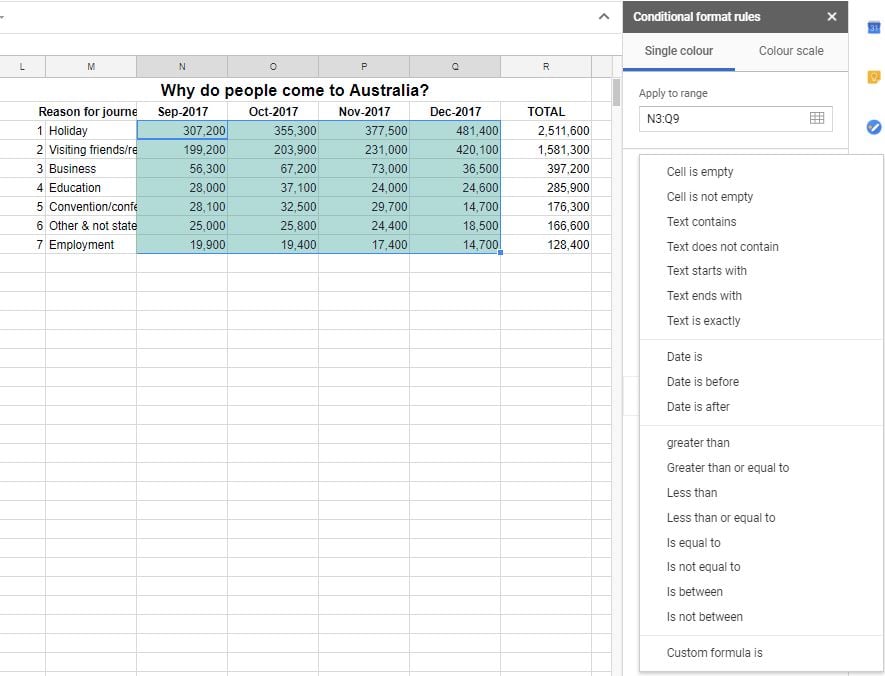Click the Education Oct-2017 cell 37,100
885x676 pixels.
(273, 188)
